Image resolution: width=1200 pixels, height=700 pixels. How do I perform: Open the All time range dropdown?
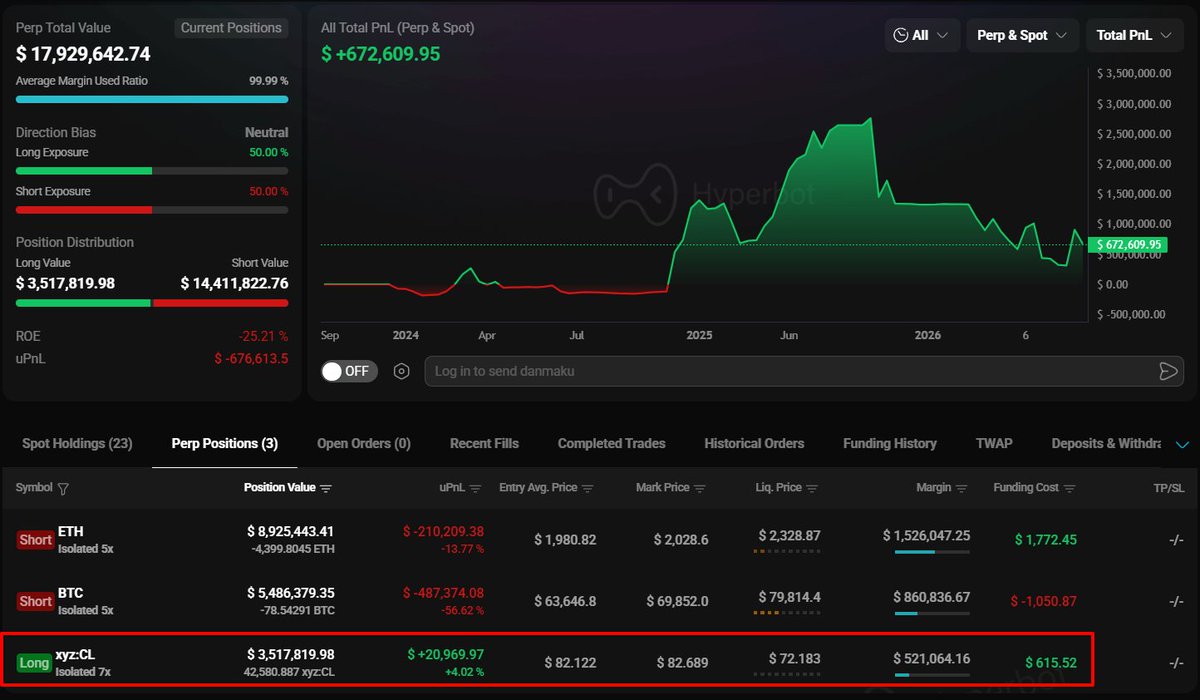point(923,35)
